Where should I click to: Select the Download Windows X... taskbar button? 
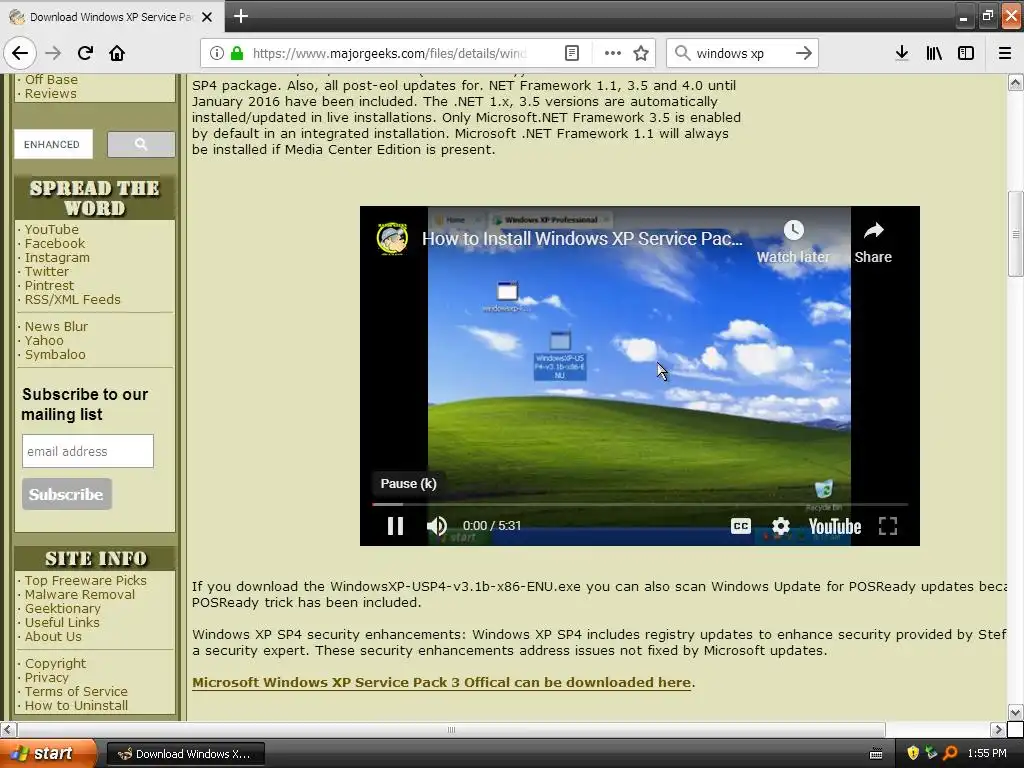click(x=185, y=754)
